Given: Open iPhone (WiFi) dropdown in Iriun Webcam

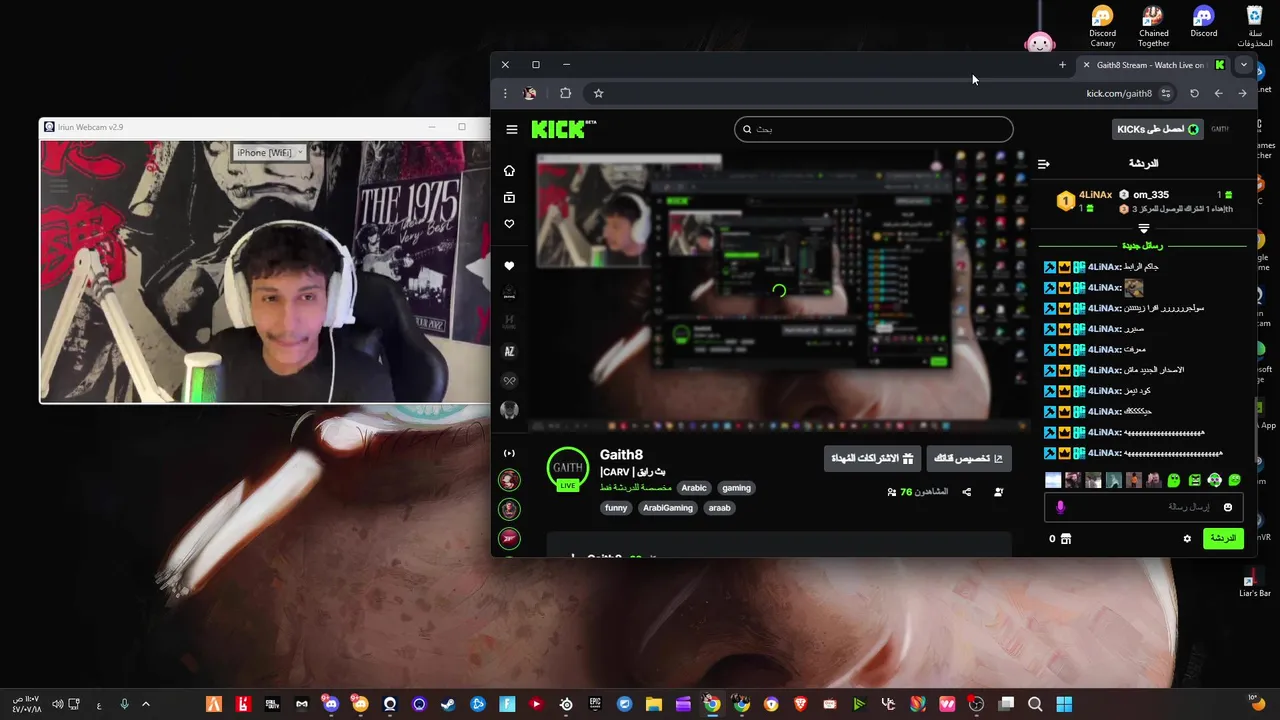Looking at the screenshot, I should 269,152.
